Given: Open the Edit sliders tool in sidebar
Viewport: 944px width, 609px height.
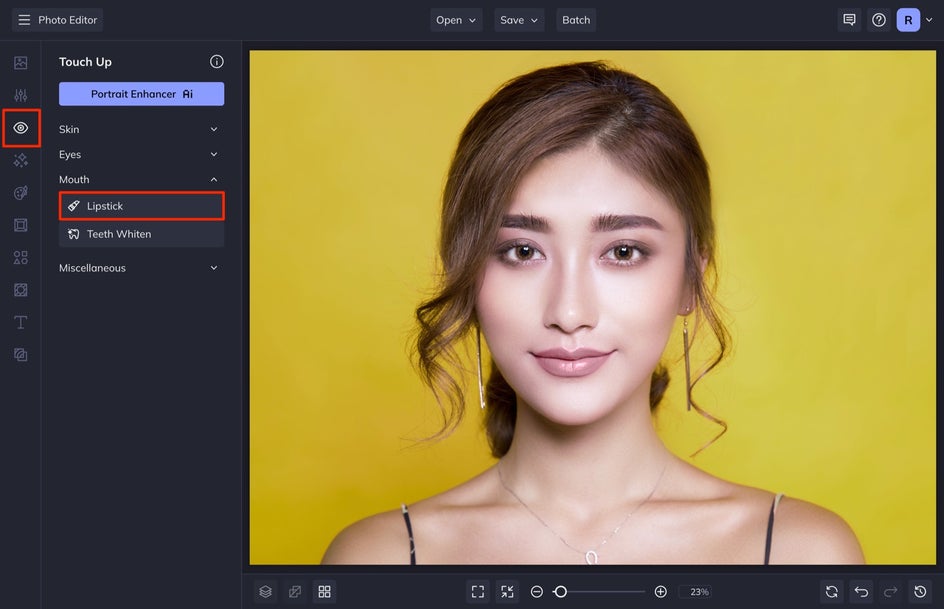Looking at the screenshot, I should (x=20, y=95).
